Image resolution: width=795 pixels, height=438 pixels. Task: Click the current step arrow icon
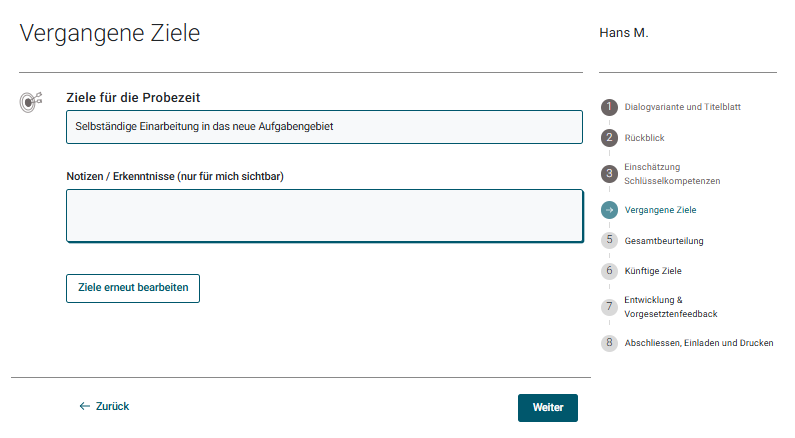pyautogui.click(x=609, y=210)
